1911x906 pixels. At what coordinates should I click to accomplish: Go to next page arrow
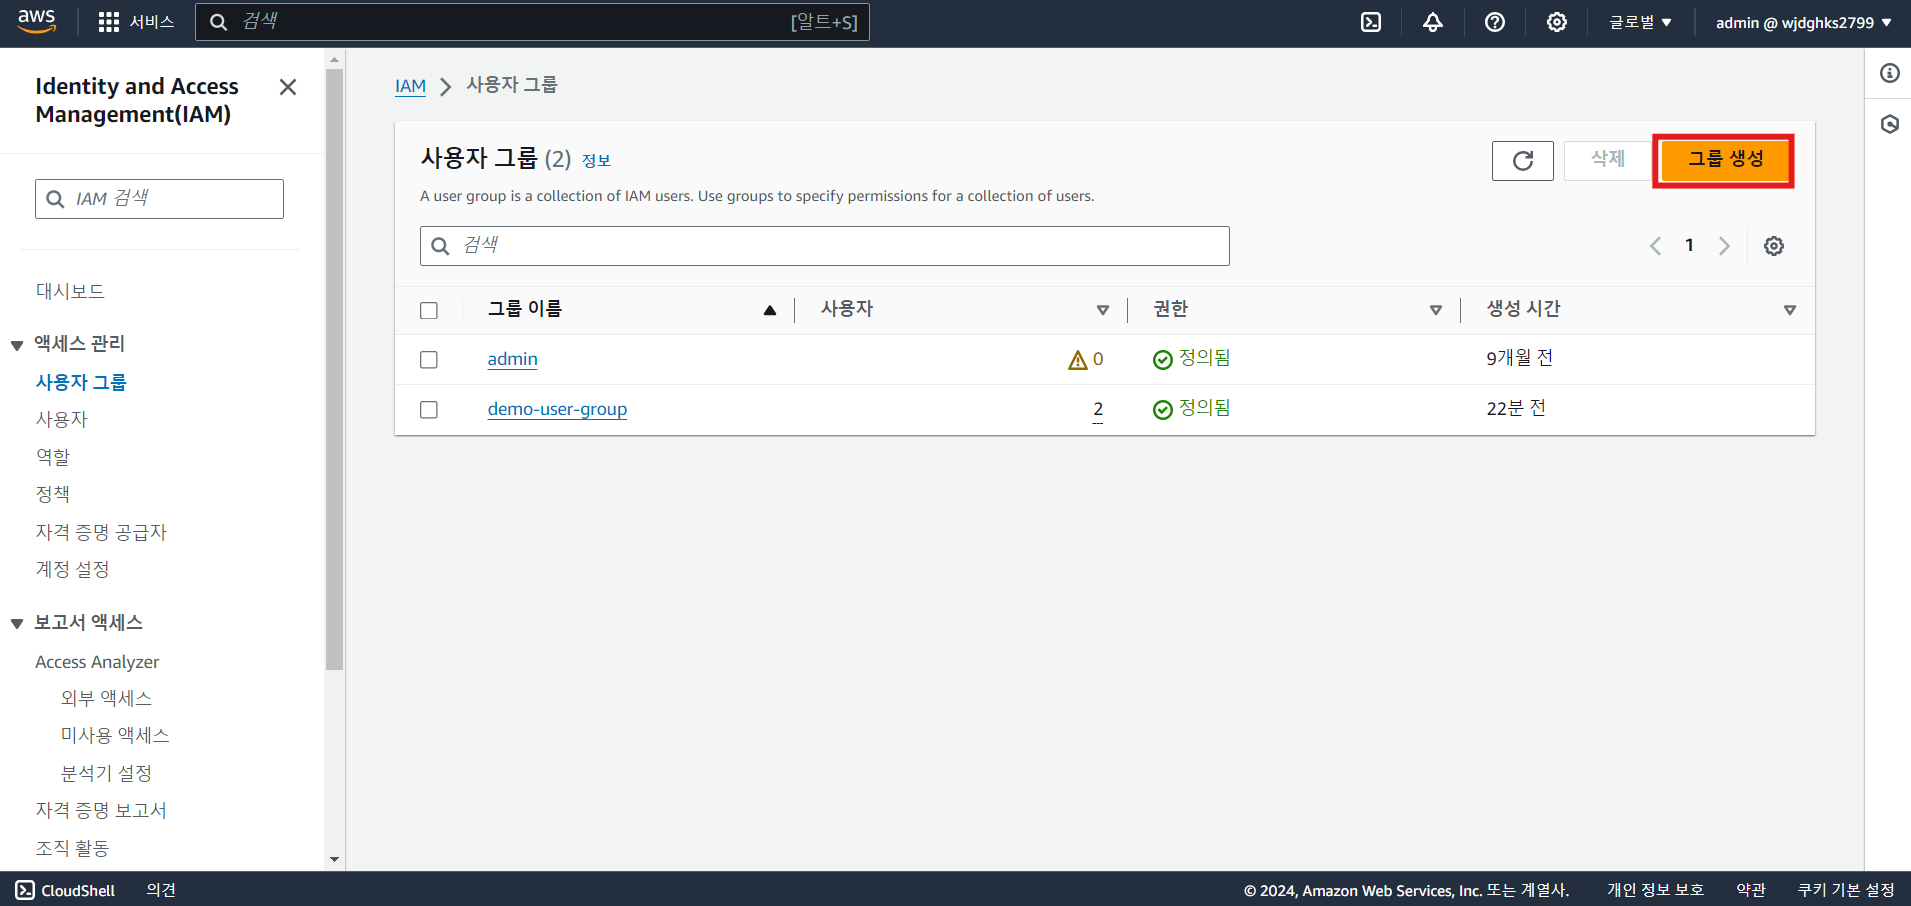pos(1724,246)
